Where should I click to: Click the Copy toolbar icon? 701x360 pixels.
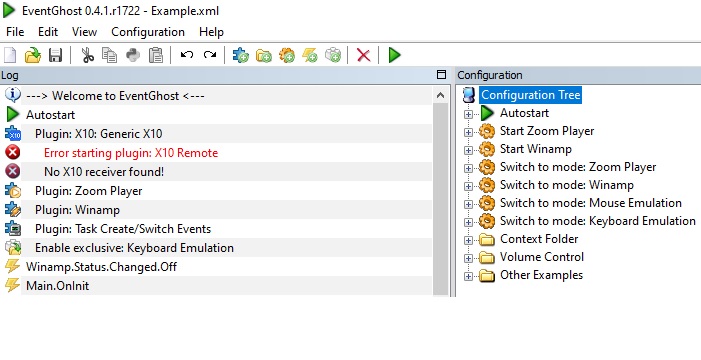[x=110, y=55]
